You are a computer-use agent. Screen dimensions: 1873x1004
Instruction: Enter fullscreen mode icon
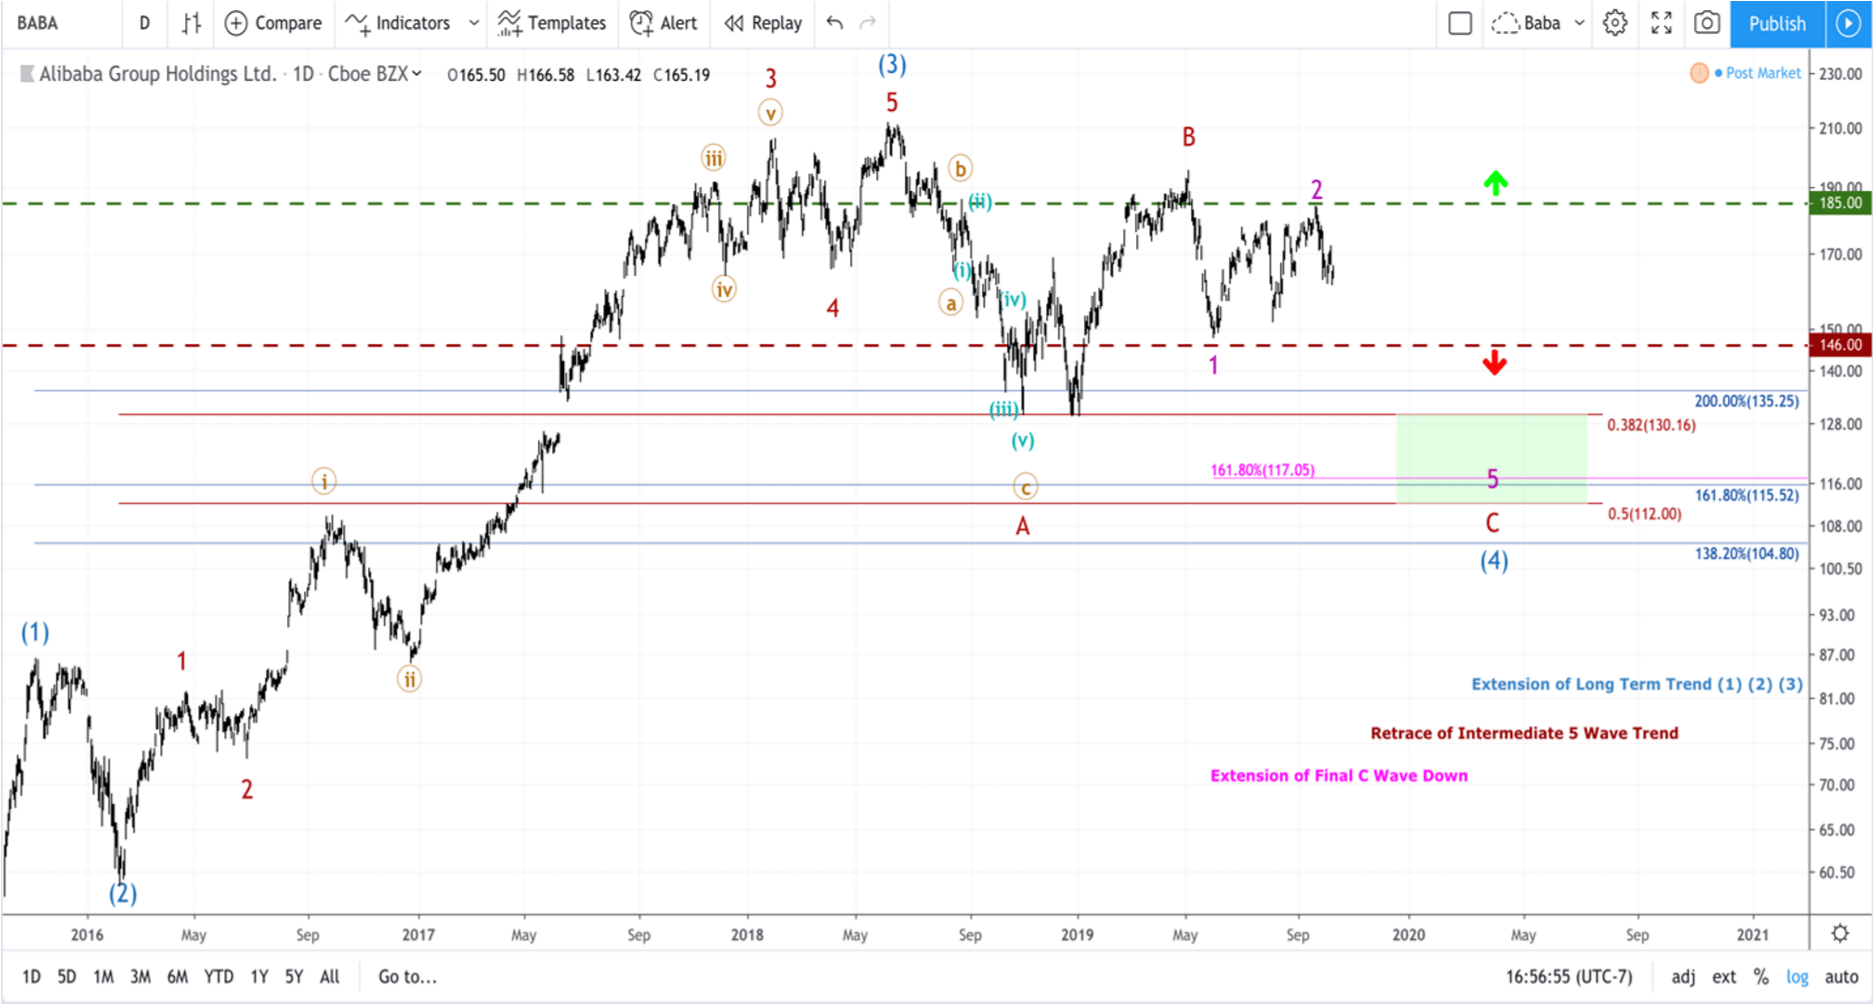(1661, 23)
